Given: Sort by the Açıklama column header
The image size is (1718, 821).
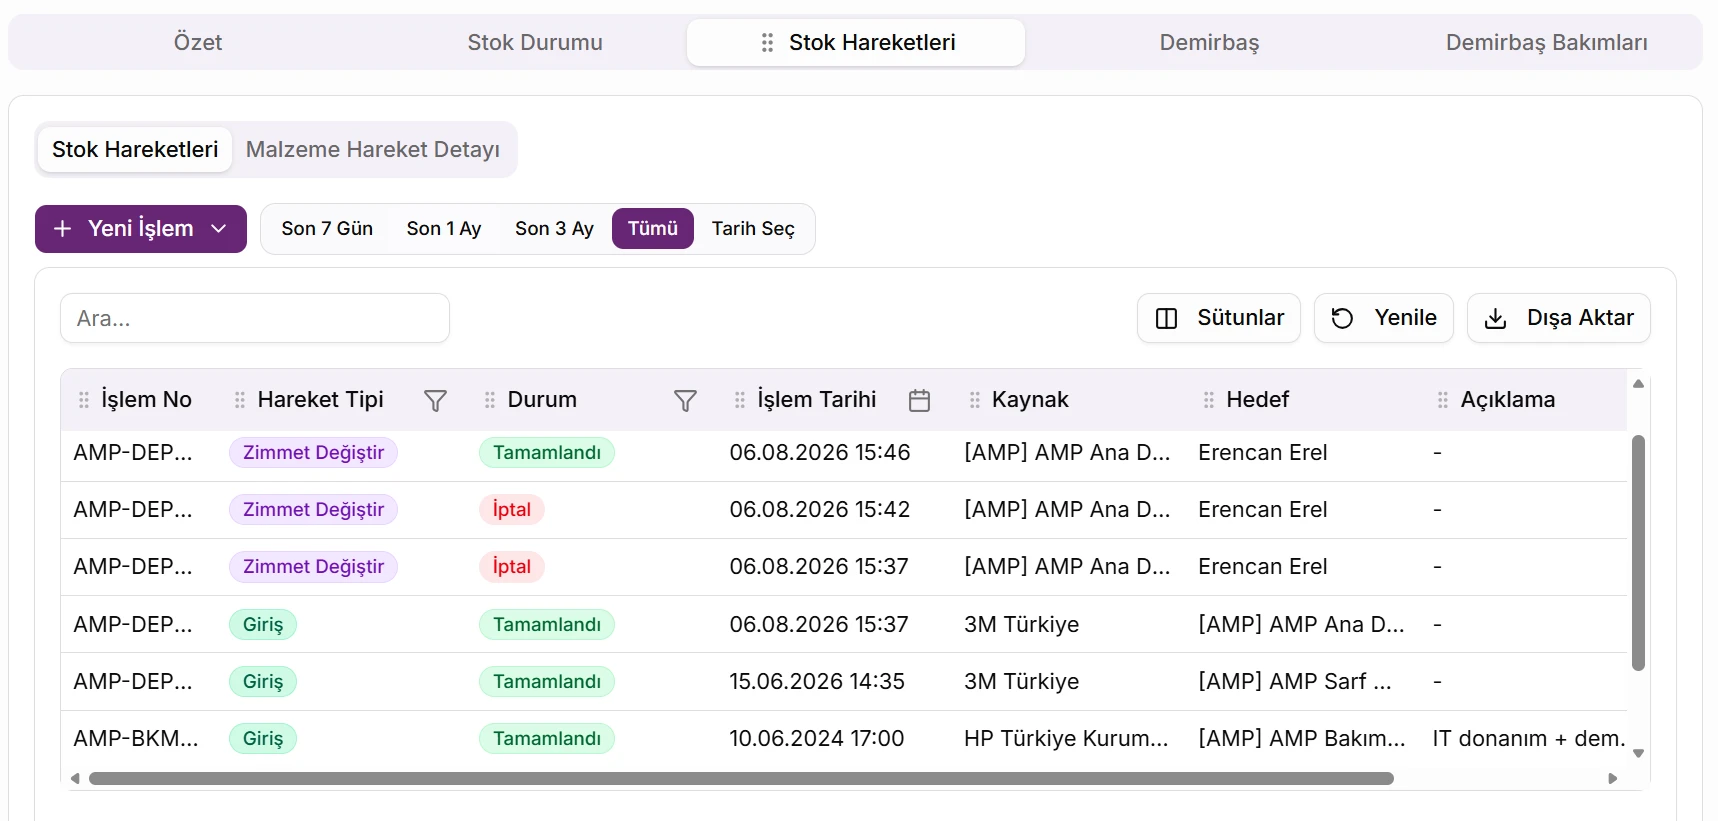Looking at the screenshot, I should tap(1508, 400).
